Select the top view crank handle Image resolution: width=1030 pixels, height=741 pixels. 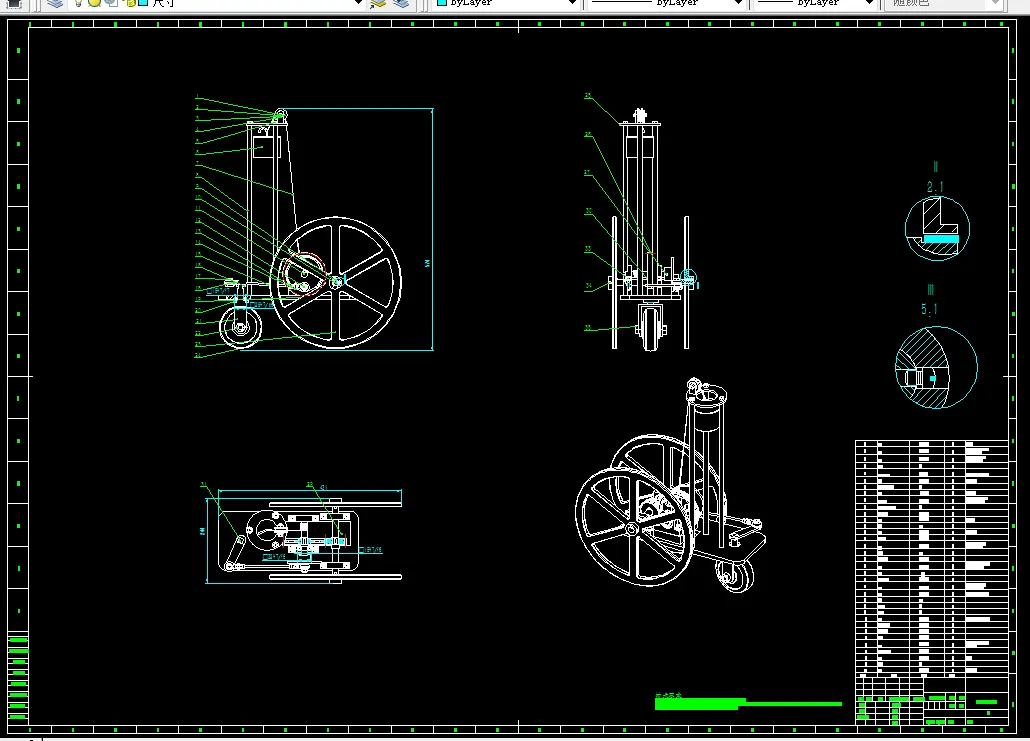(x=234, y=553)
